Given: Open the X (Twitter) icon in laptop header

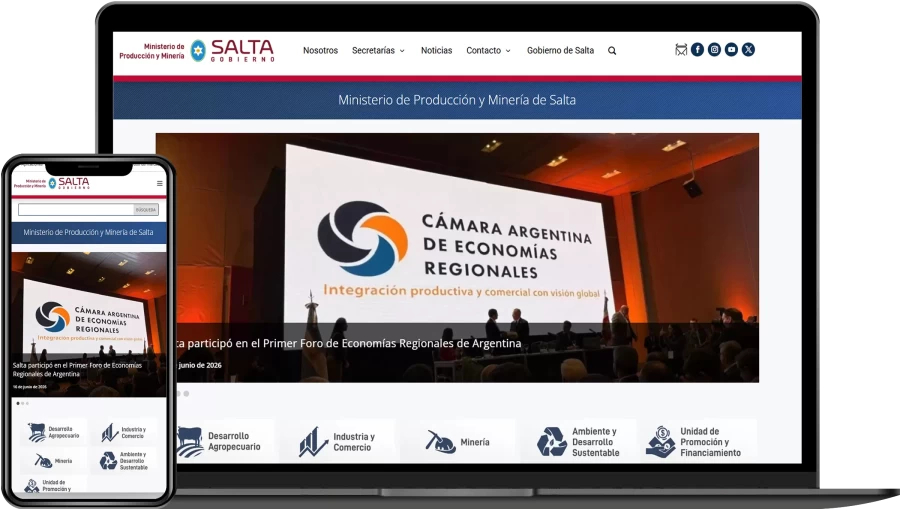Looking at the screenshot, I should (748, 50).
